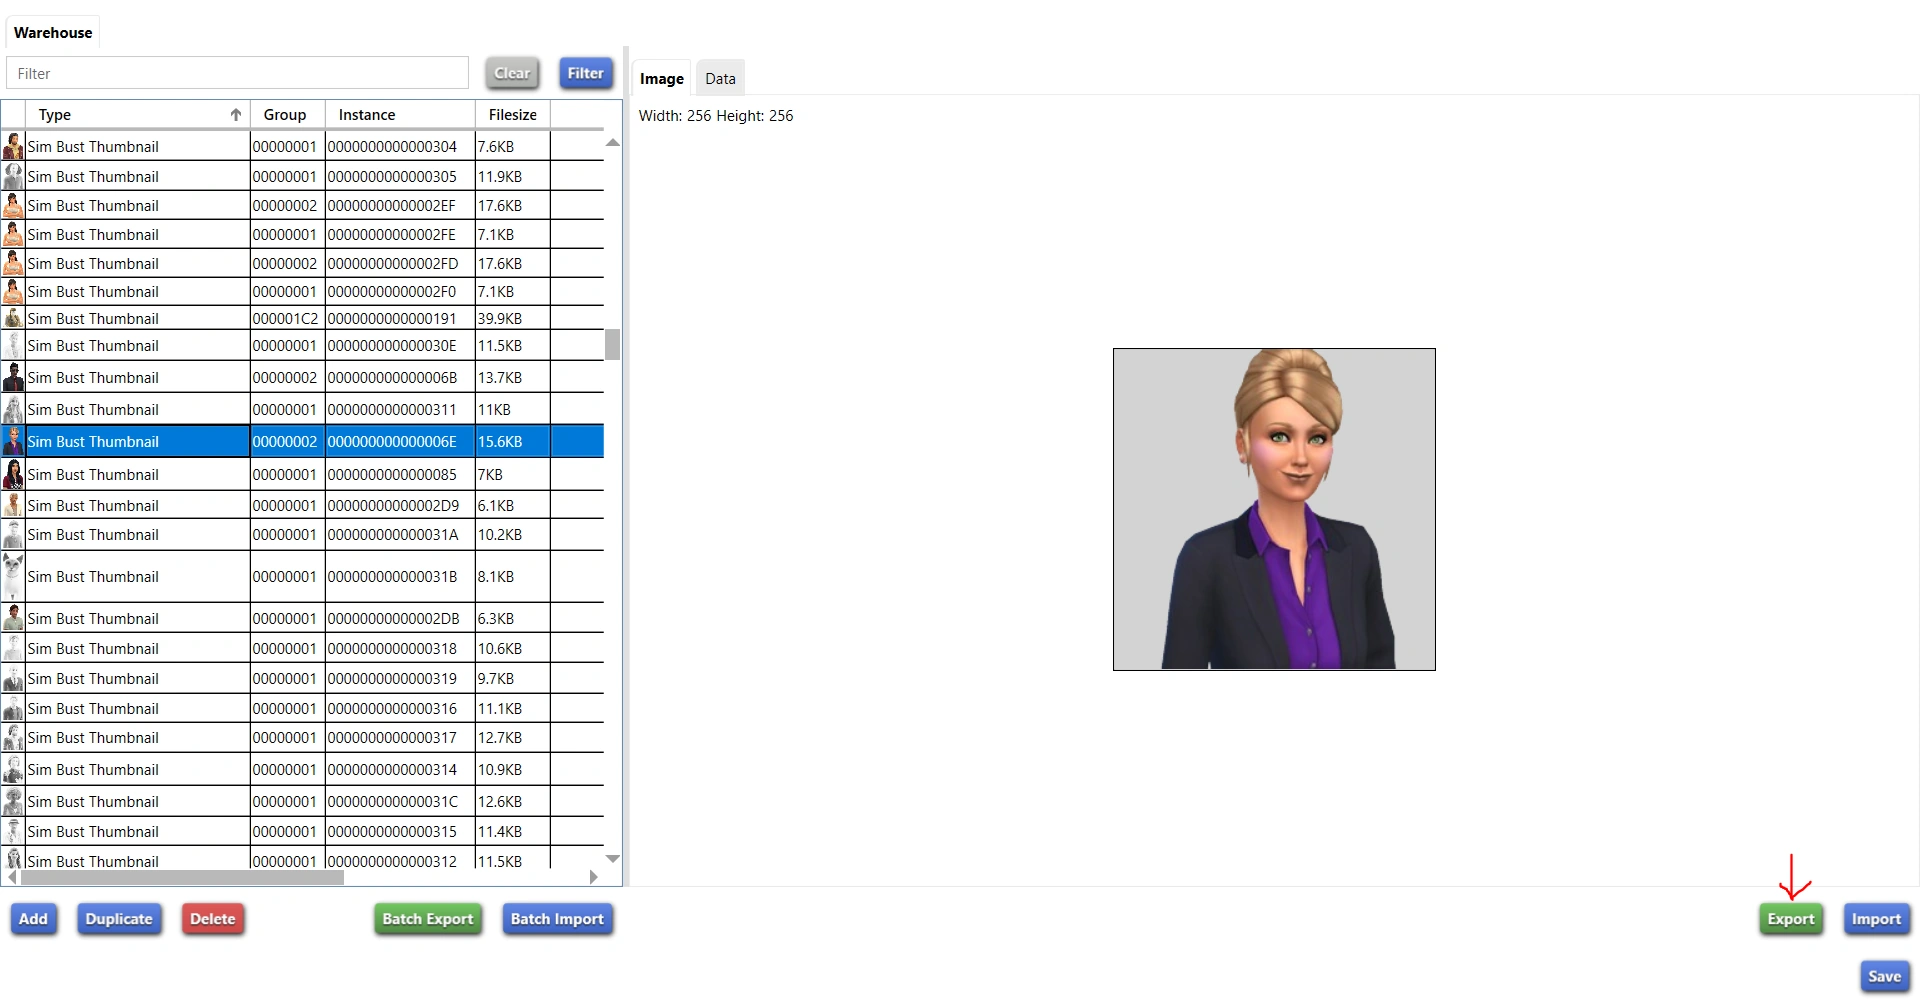Click the Width: 256 Height: 256 label
The image size is (1920, 1002).
click(x=716, y=116)
